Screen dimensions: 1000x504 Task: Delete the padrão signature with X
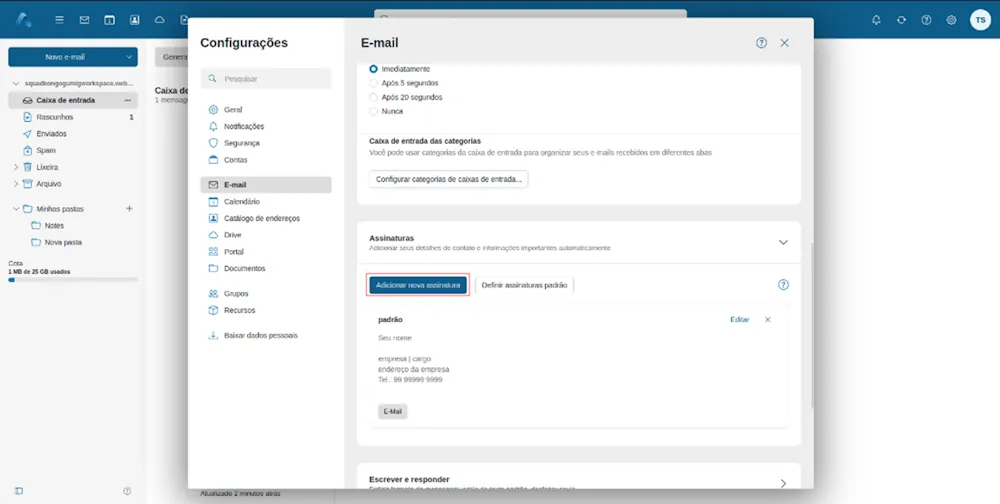(x=768, y=320)
